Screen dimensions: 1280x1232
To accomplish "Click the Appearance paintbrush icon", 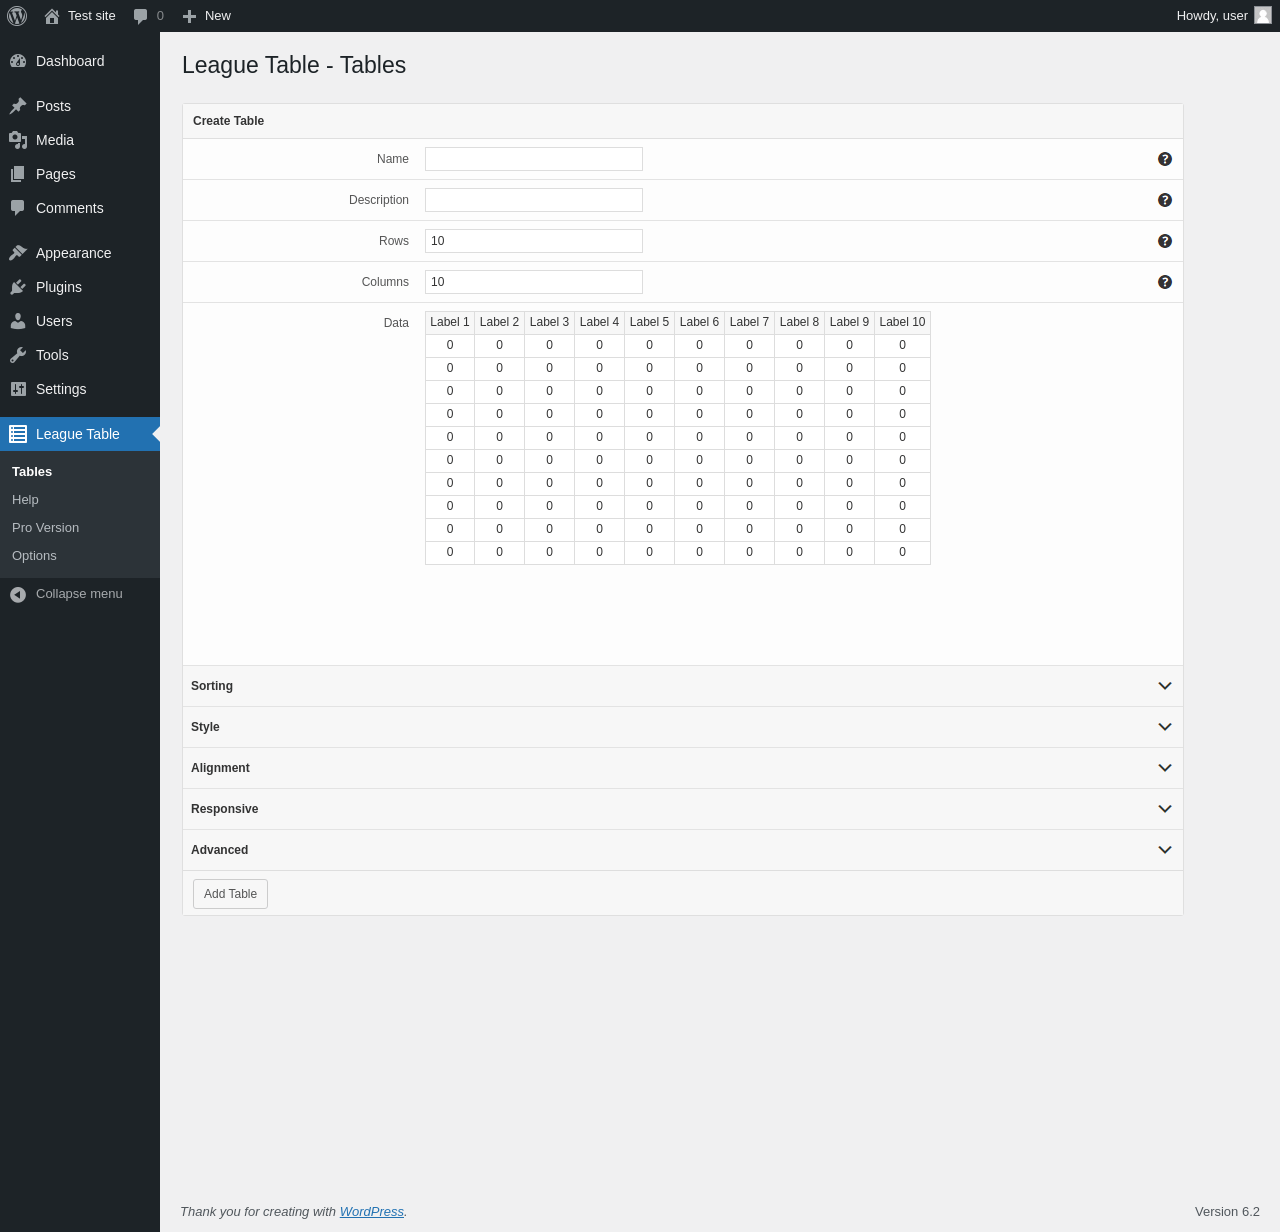I will pyautogui.click(x=18, y=253).
